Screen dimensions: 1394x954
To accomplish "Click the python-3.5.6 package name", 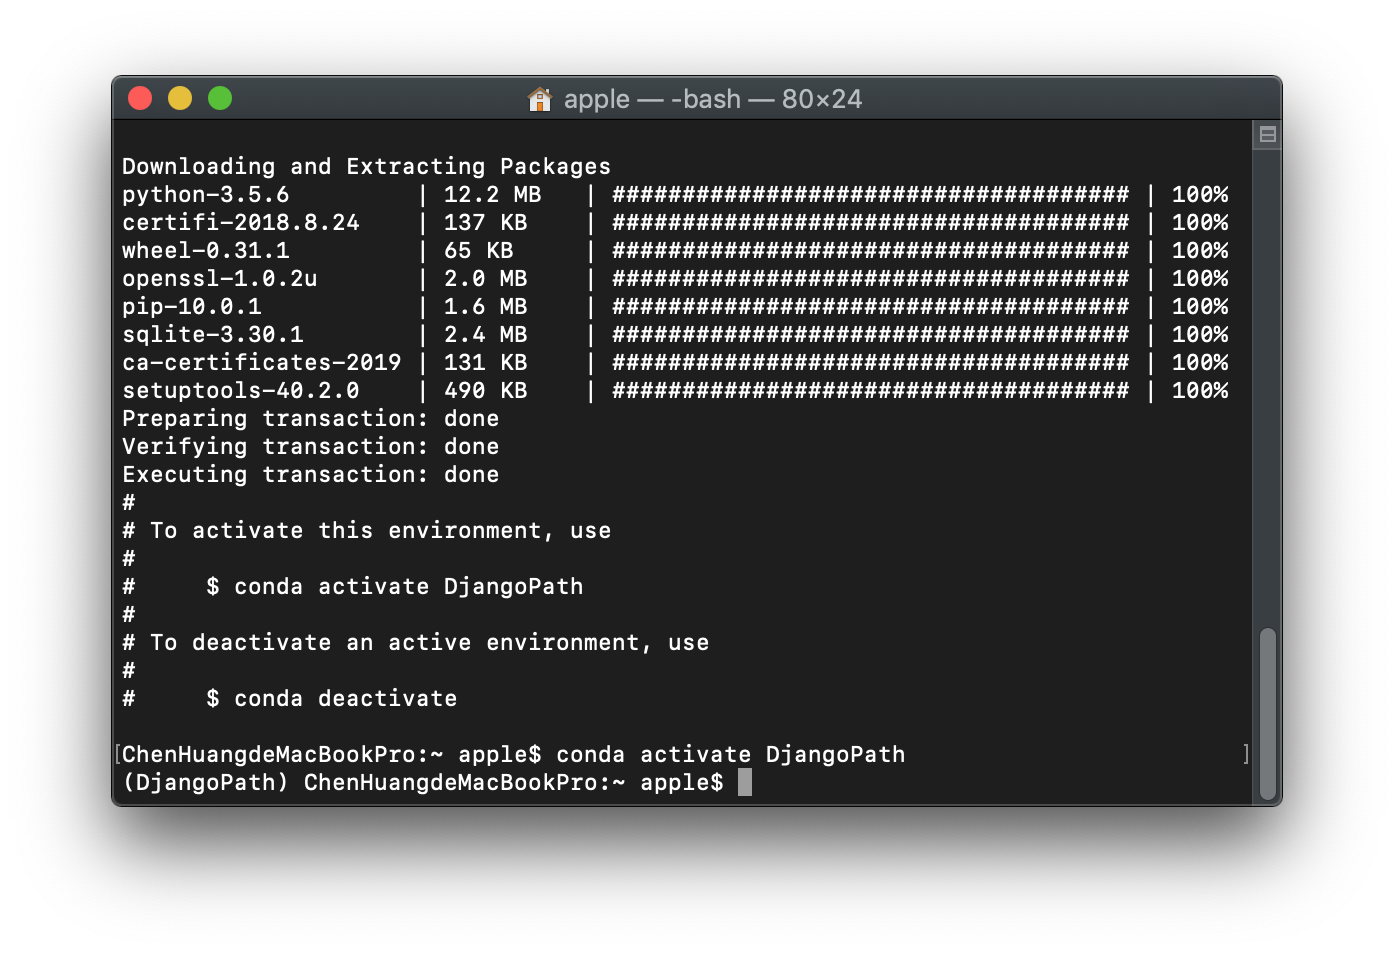I will click(205, 194).
